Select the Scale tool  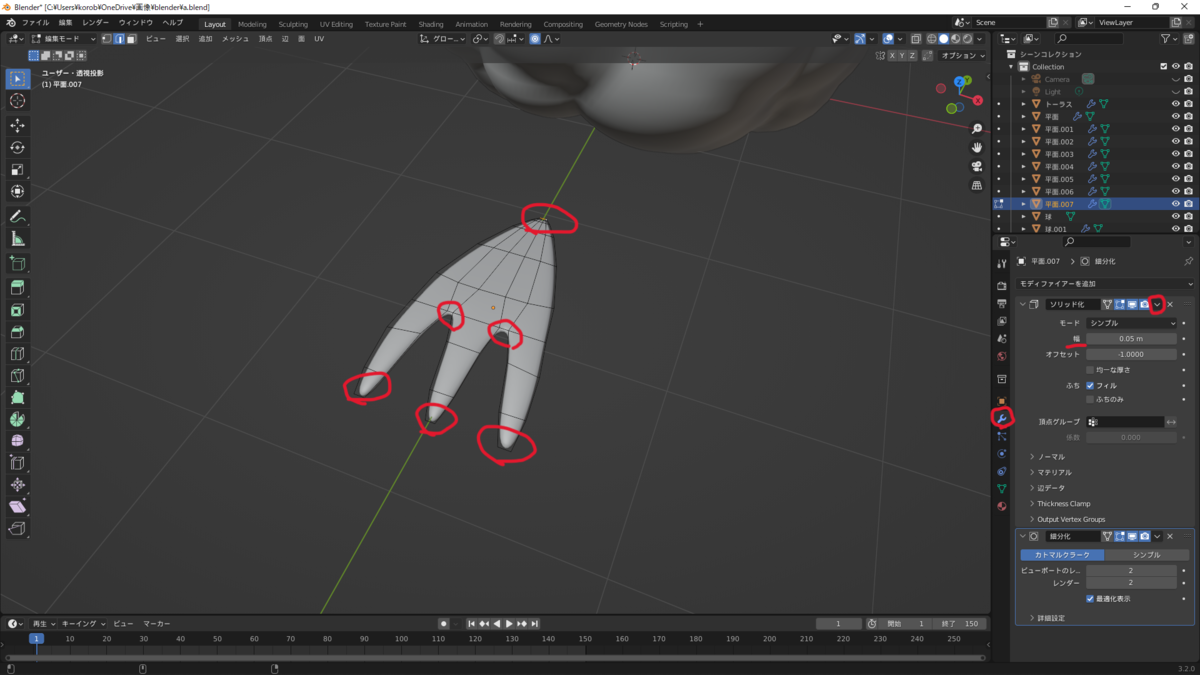[x=17, y=170]
